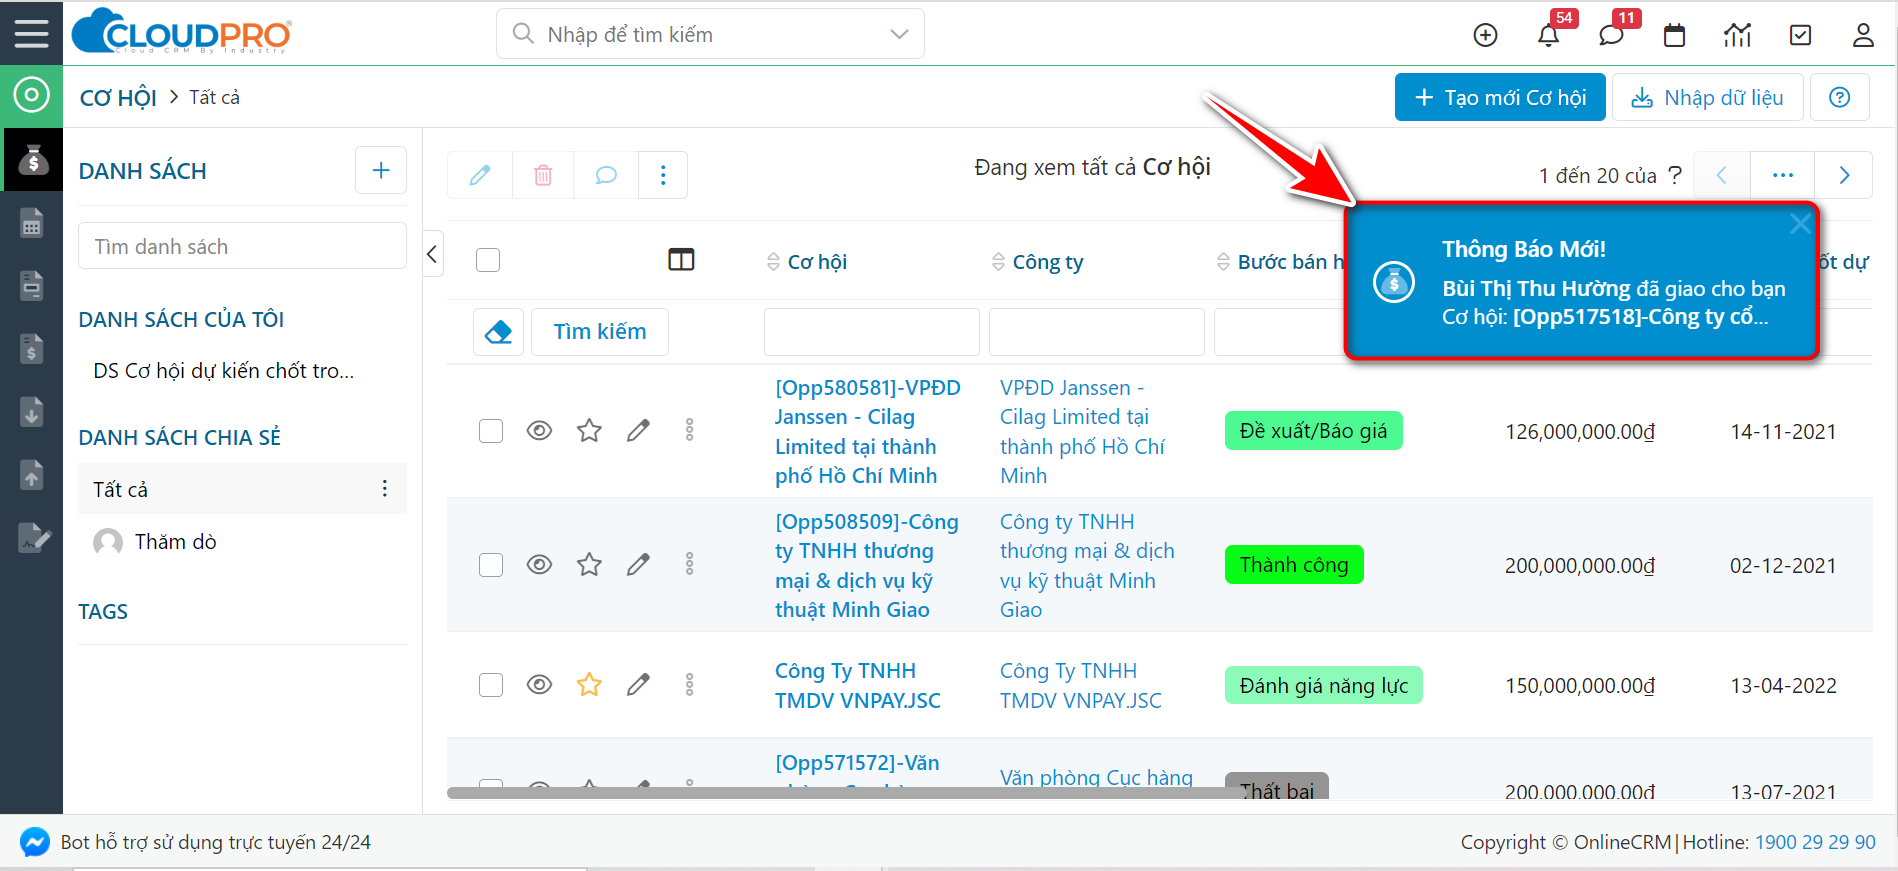1898x871 pixels.
Task: Focus the Tìm danh sách search field
Action: [242, 246]
